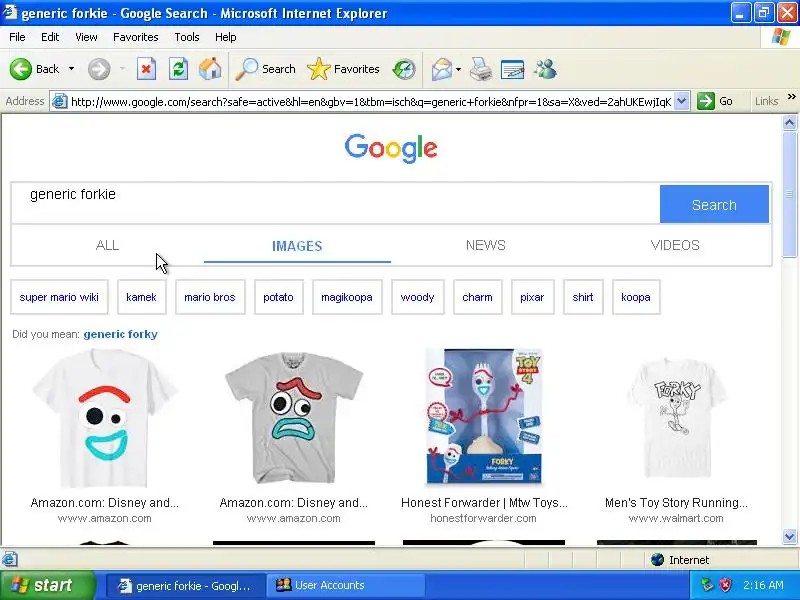Click the scrollbar up arrow
The height and width of the screenshot is (600, 800).
pyautogui.click(x=789, y=122)
